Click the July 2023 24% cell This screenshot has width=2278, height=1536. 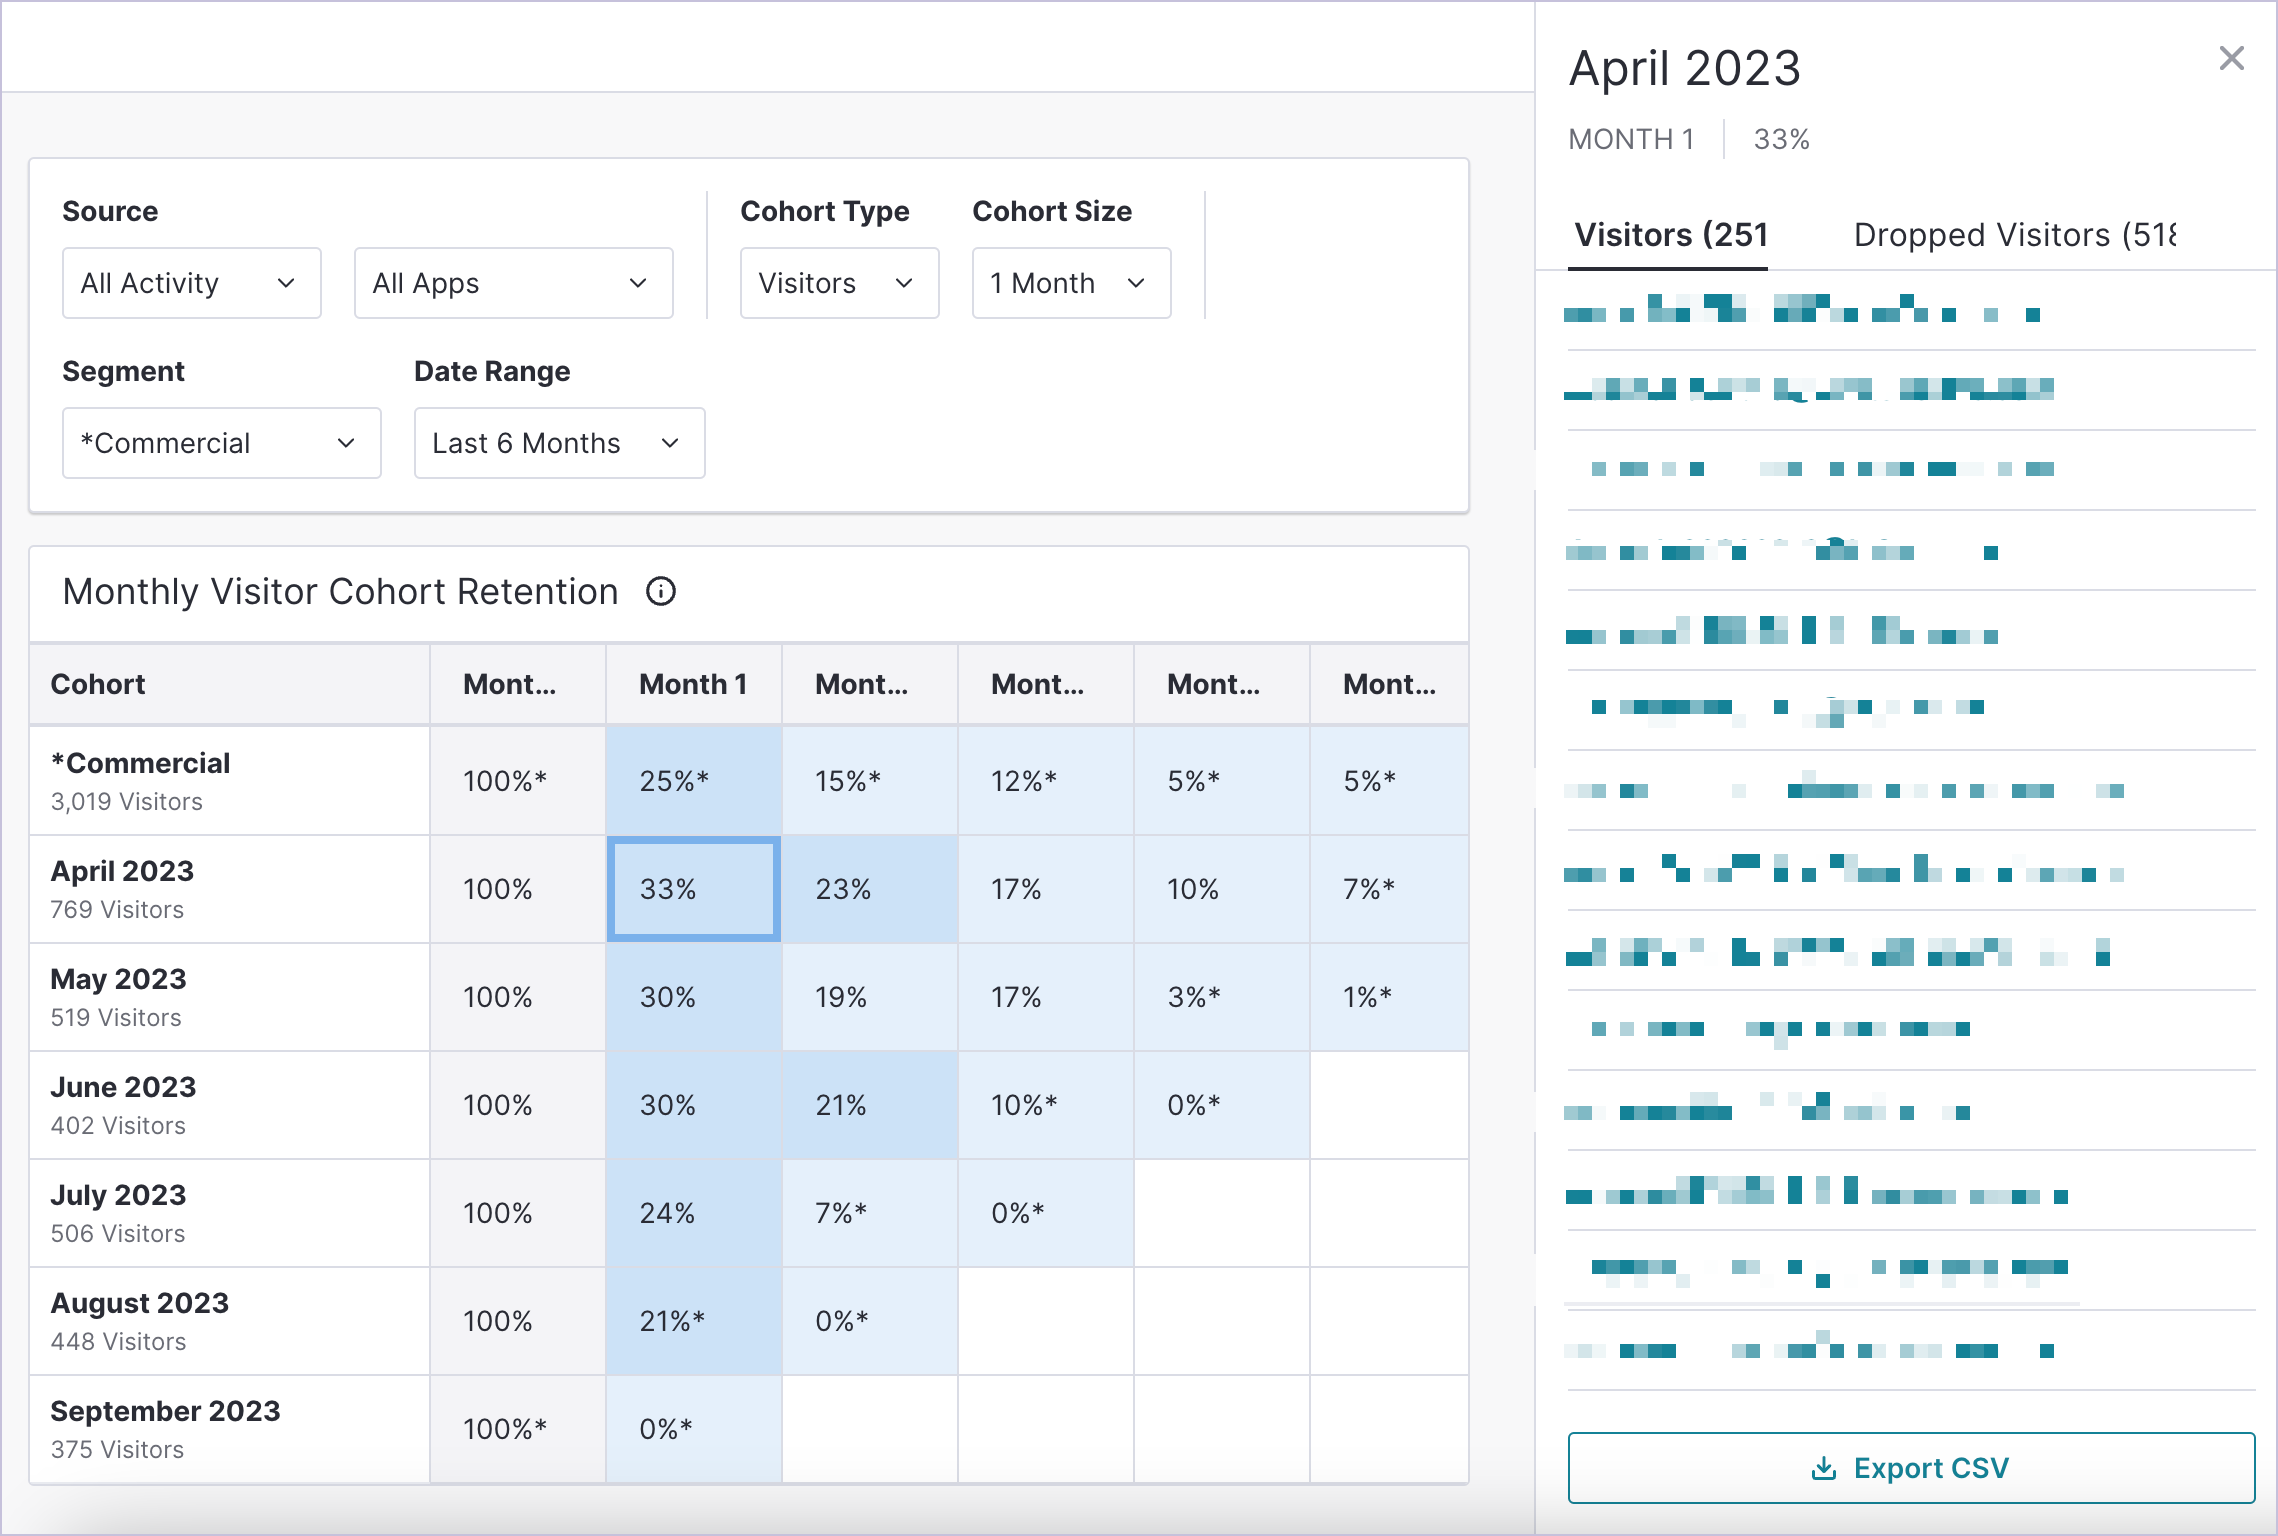tap(693, 1213)
